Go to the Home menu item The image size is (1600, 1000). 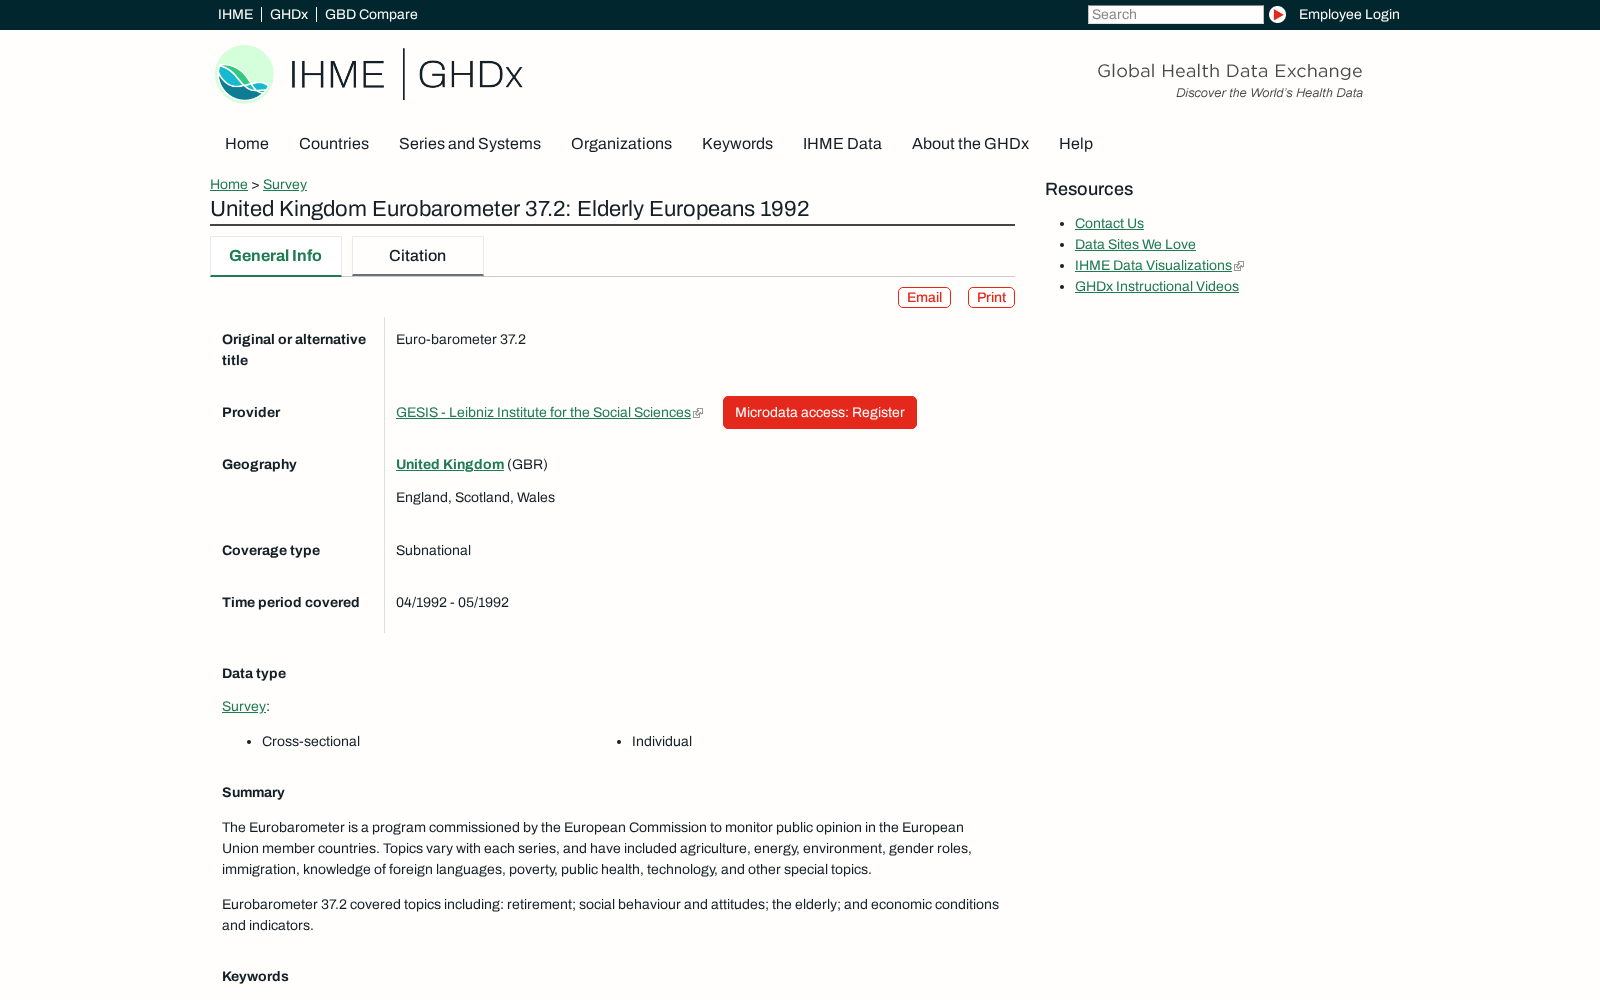tap(247, 144)
